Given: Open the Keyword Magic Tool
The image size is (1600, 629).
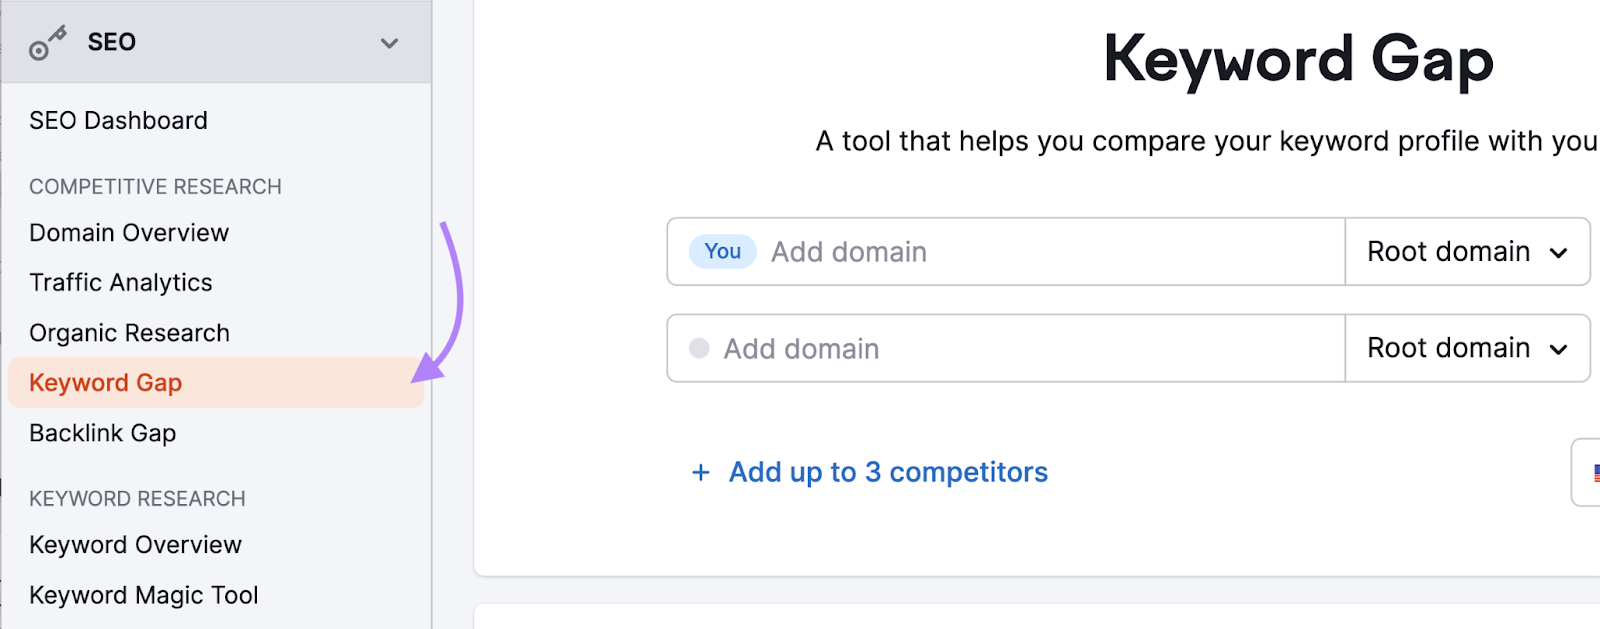Looking at the screenshot, I should [x=143, y=594].
